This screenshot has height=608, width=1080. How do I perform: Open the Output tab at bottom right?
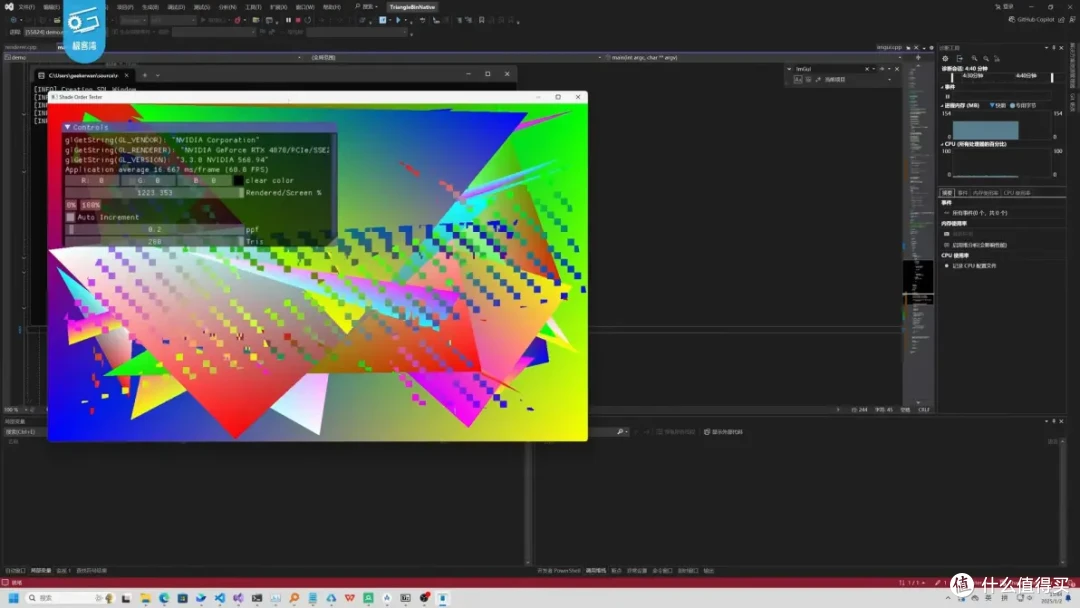pos(709,571)
